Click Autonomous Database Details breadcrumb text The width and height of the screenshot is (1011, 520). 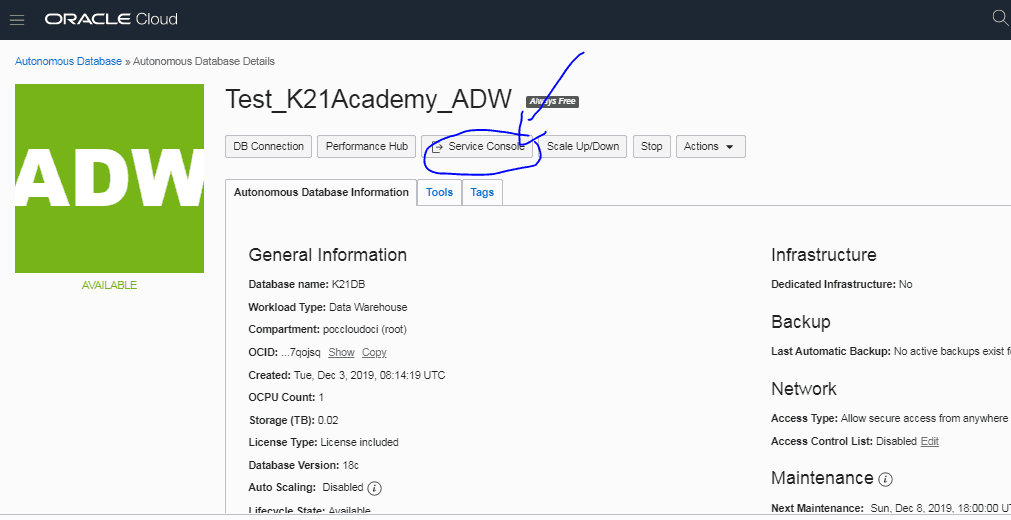[x=204, y=61]
